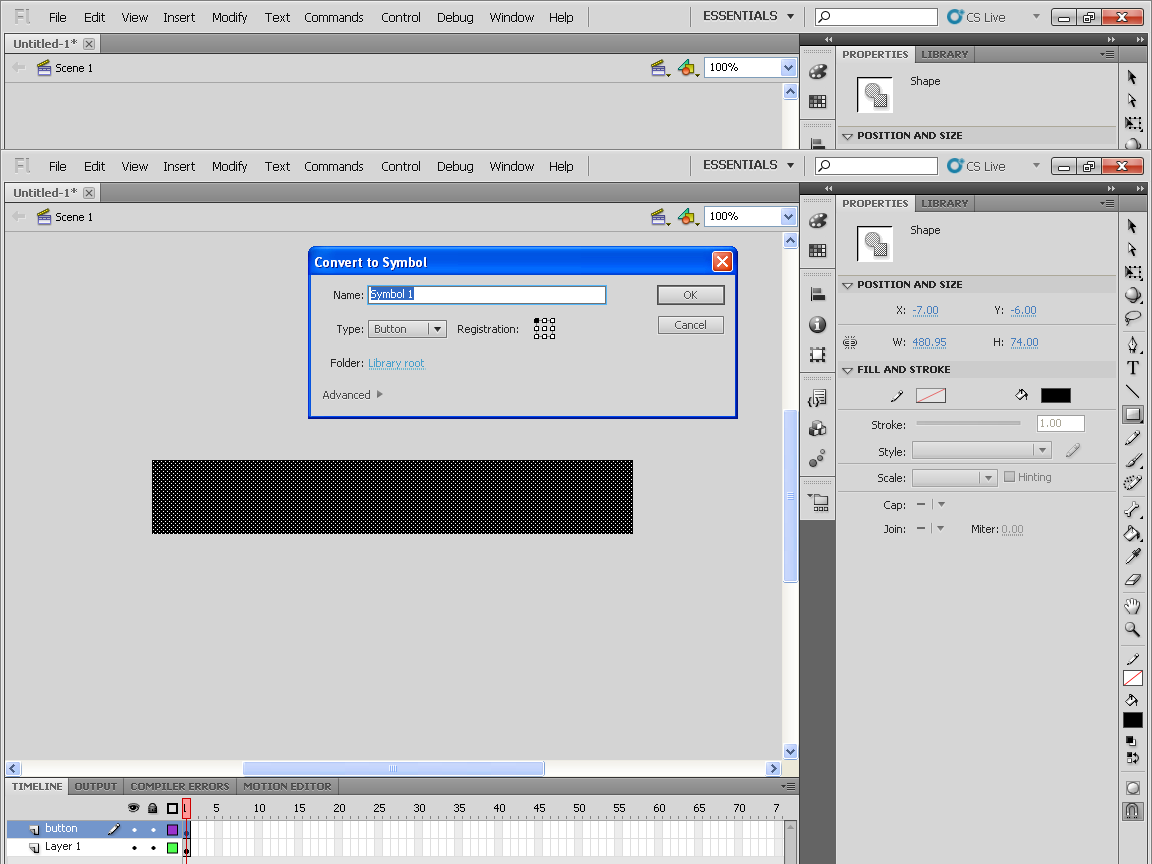Toggle visibility of all layers eye icon
The width and height of the screenshot is (1152, 864).
[134, 808]
